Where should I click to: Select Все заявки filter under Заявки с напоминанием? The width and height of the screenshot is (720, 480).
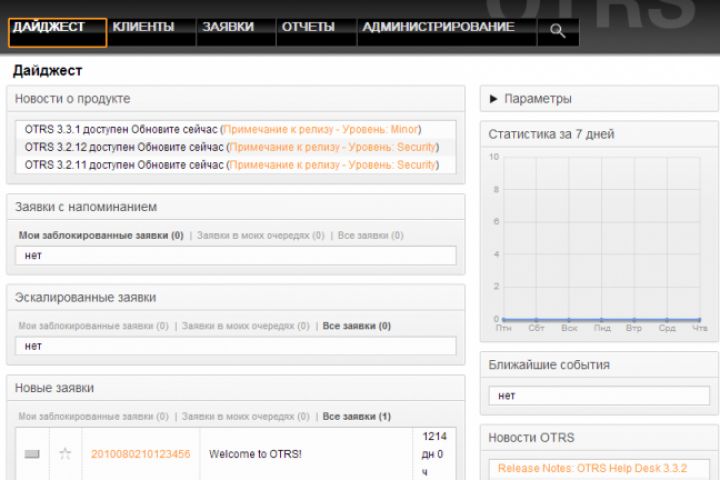371,235
